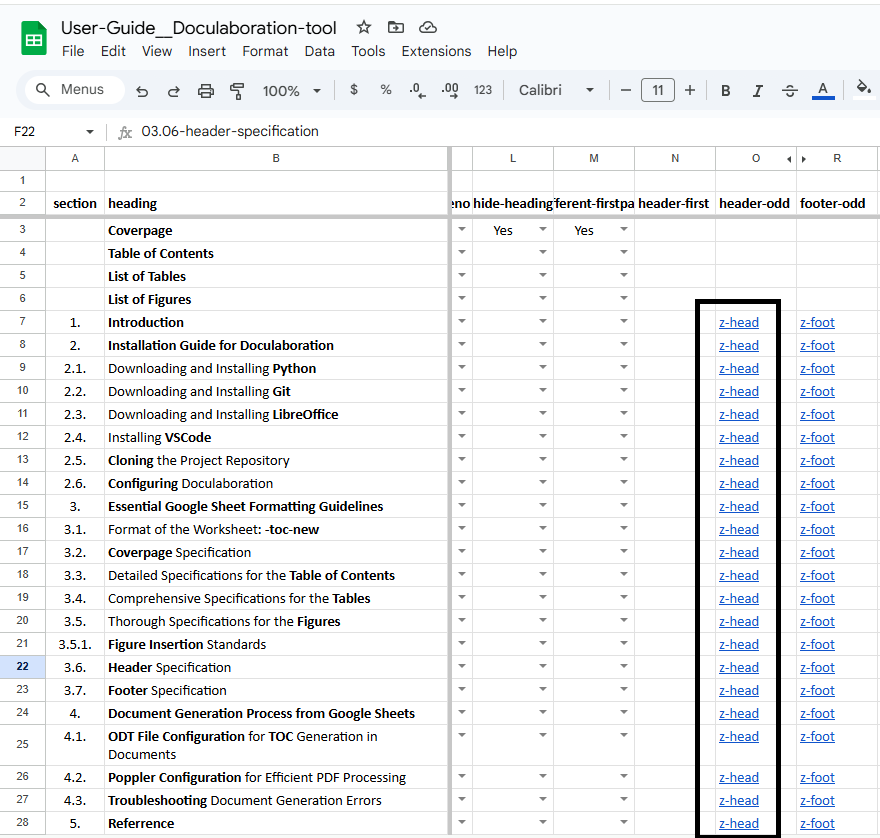Screen dimensions: 880x838
Task: Decrease the font size
Action: pos(626,90)
